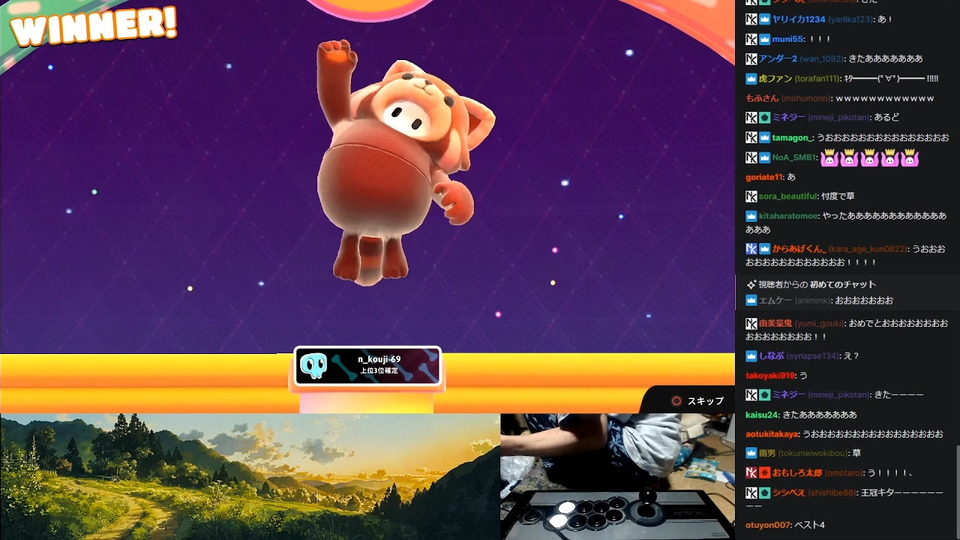This screenshot has height=540, width=960.
Task: Open otuyon007 username in chat
Action: coord(768,525)
